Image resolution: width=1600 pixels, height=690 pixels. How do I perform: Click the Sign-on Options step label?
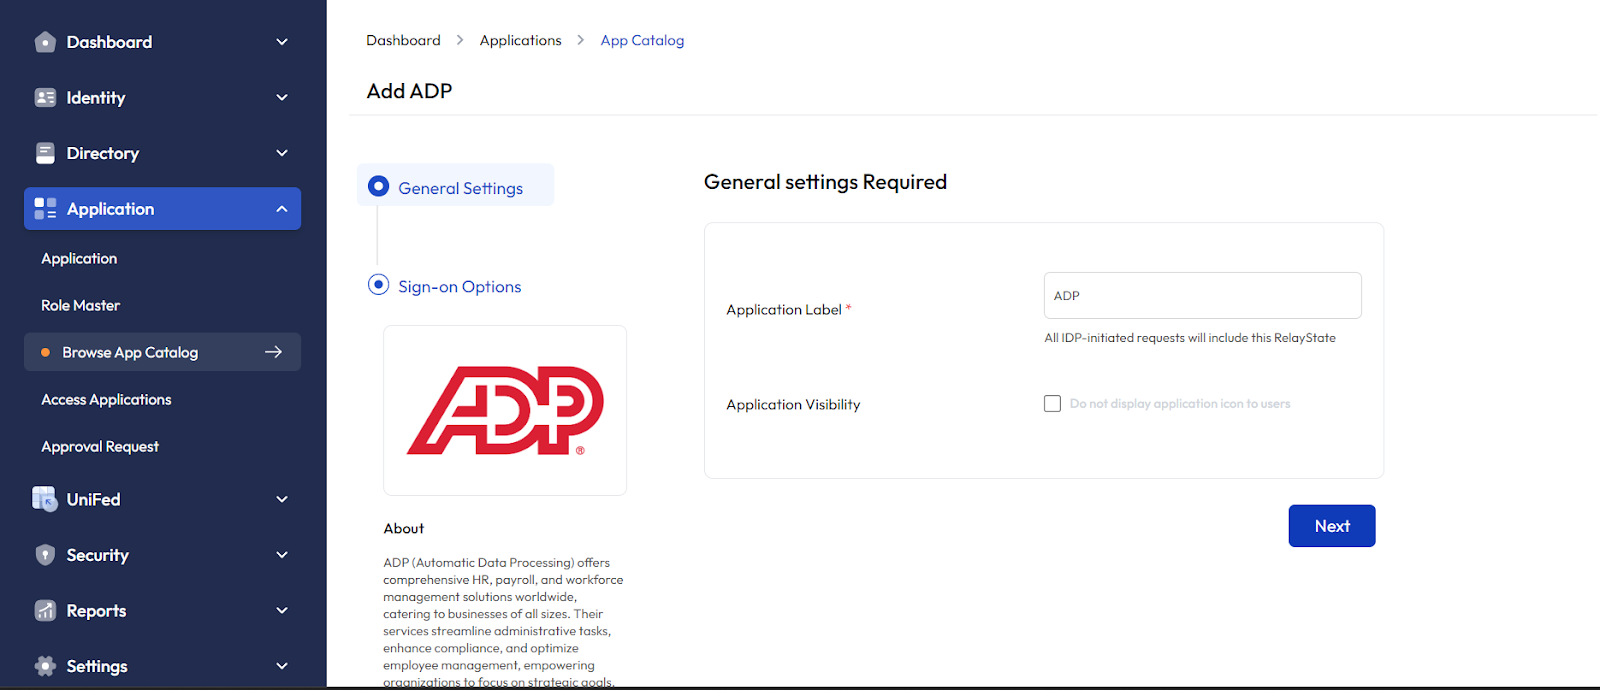point(459,286)
